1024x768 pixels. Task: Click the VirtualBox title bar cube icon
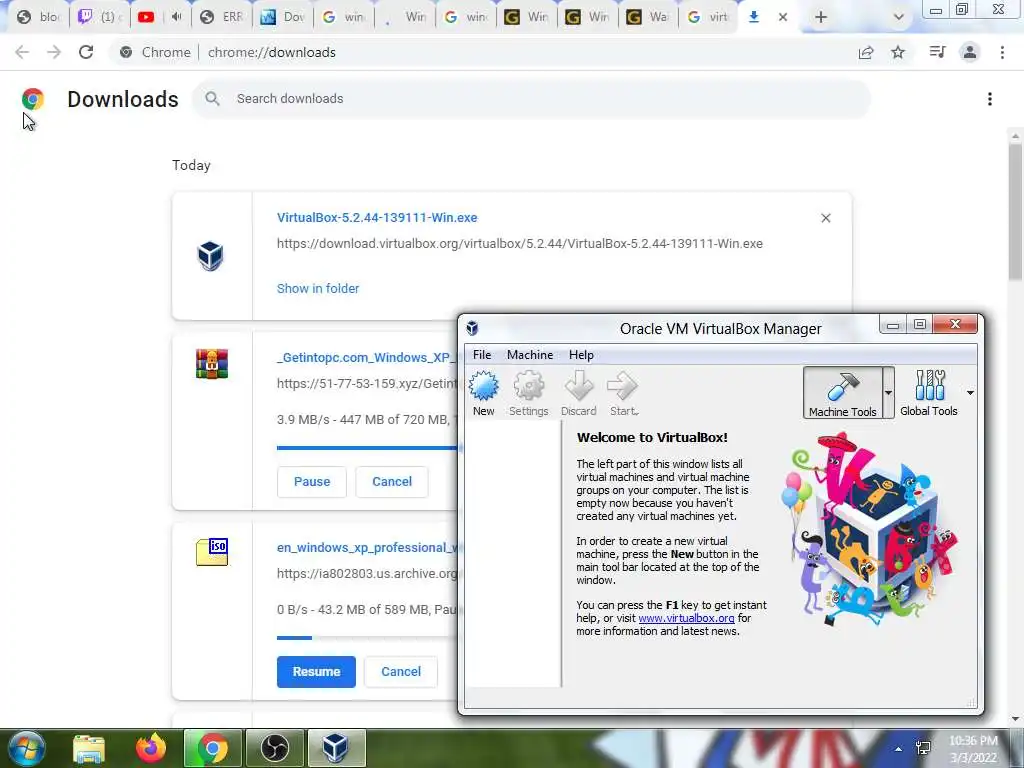472,328
